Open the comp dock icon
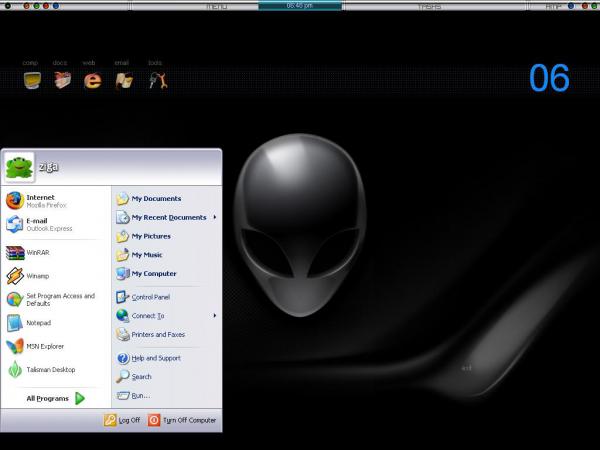 click(x=32, y=80)
